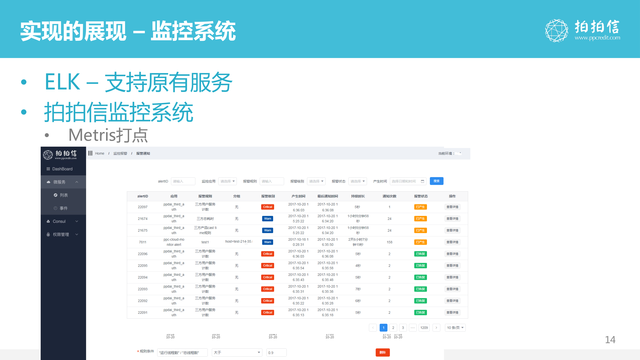Click the alertID input field
This screenshot has width=640, height=360.
pos(183,181)
